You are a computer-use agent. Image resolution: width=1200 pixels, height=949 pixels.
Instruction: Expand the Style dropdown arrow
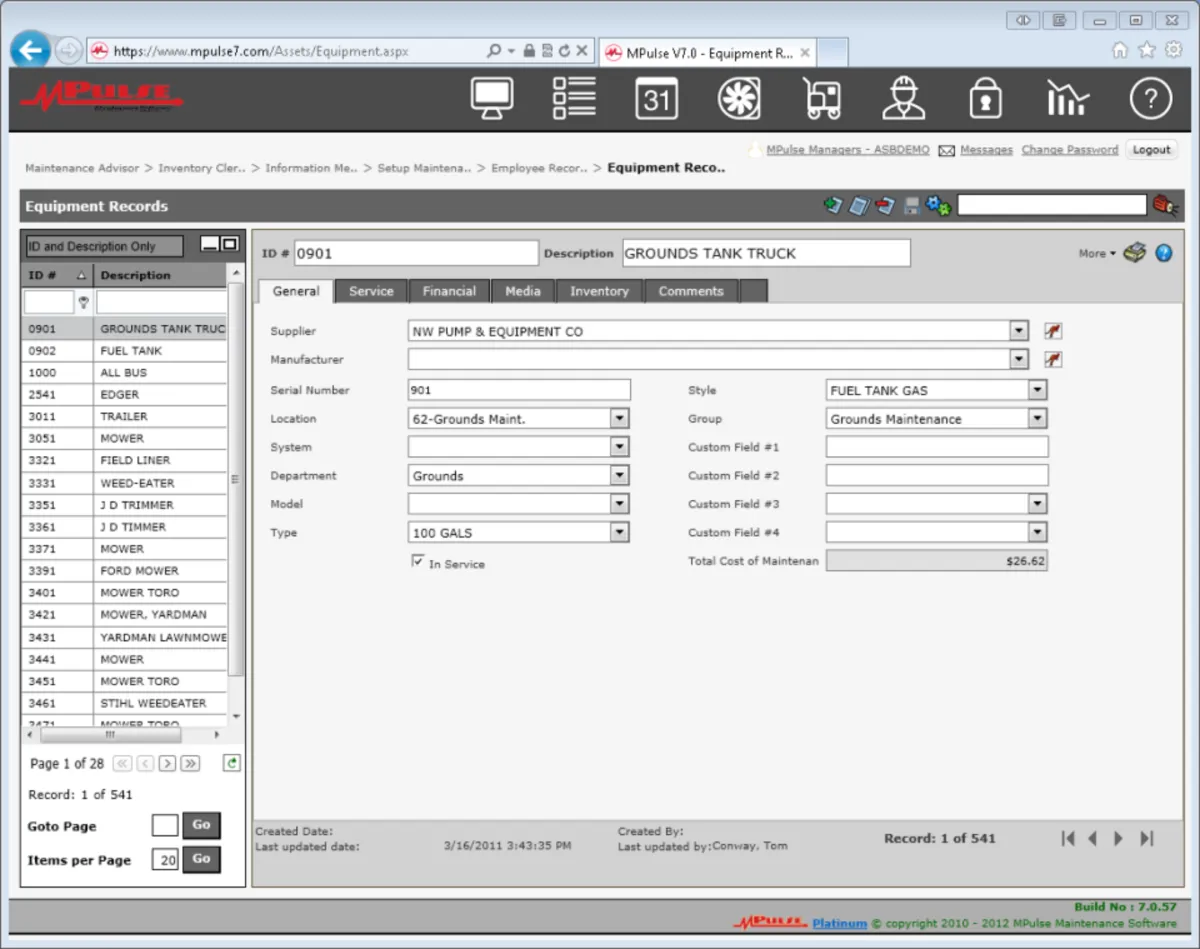point(1037,390)
